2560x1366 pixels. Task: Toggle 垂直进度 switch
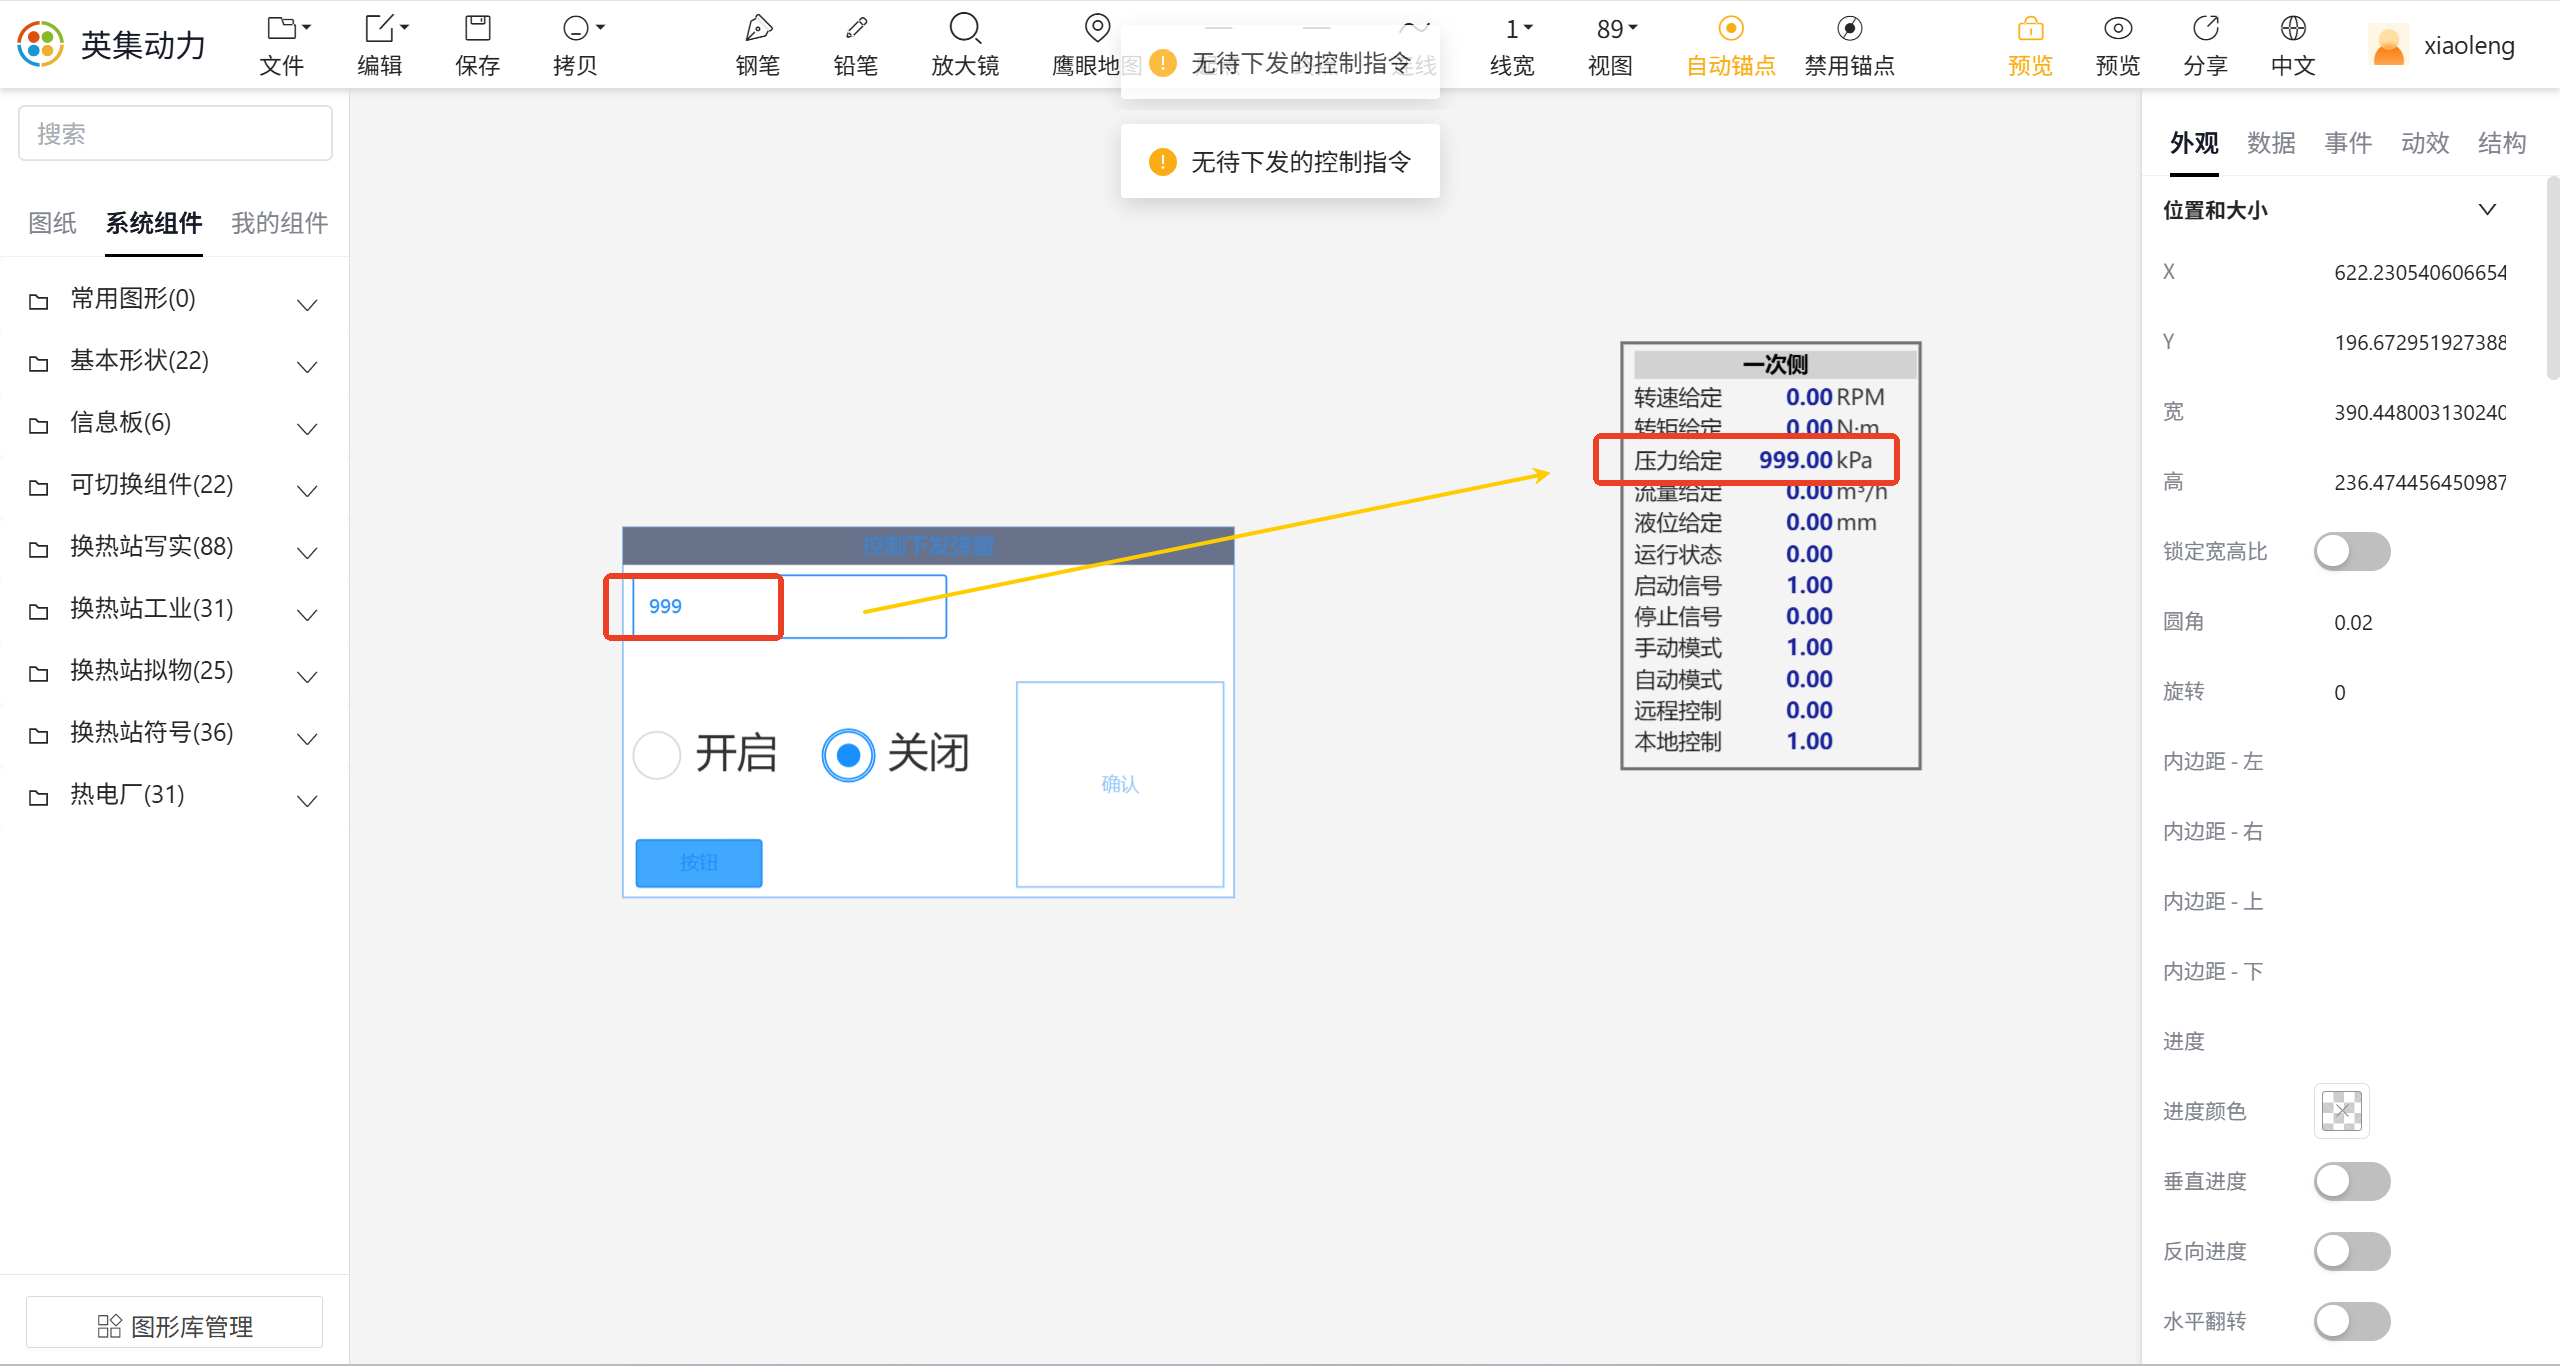[2352, 1181]
